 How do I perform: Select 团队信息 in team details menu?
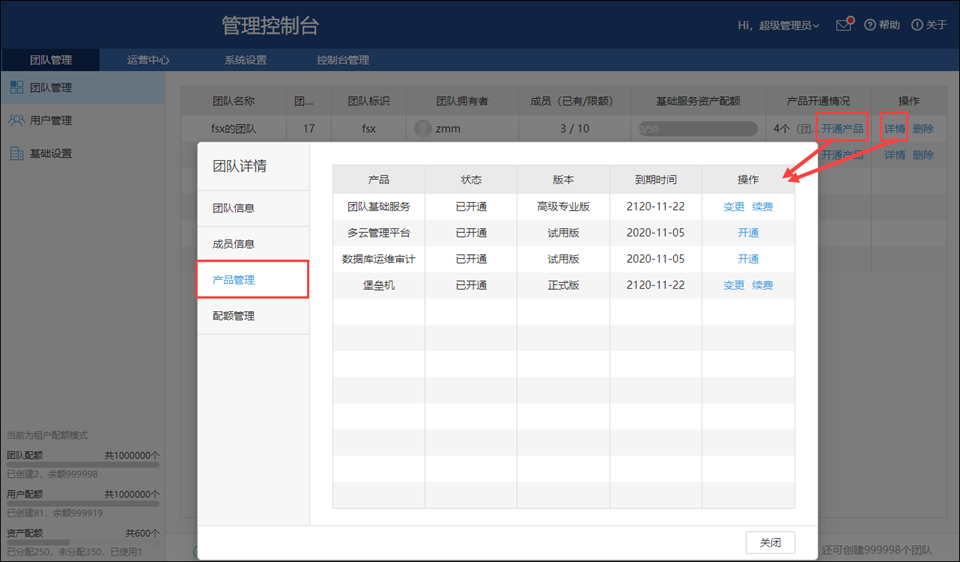234,208
